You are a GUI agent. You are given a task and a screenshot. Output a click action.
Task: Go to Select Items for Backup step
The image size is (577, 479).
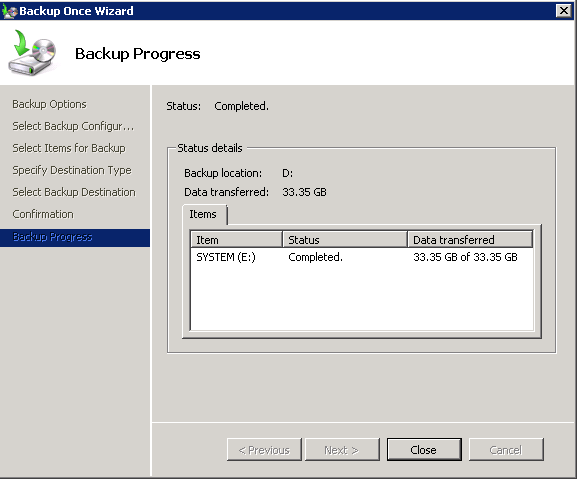[69, 148]
